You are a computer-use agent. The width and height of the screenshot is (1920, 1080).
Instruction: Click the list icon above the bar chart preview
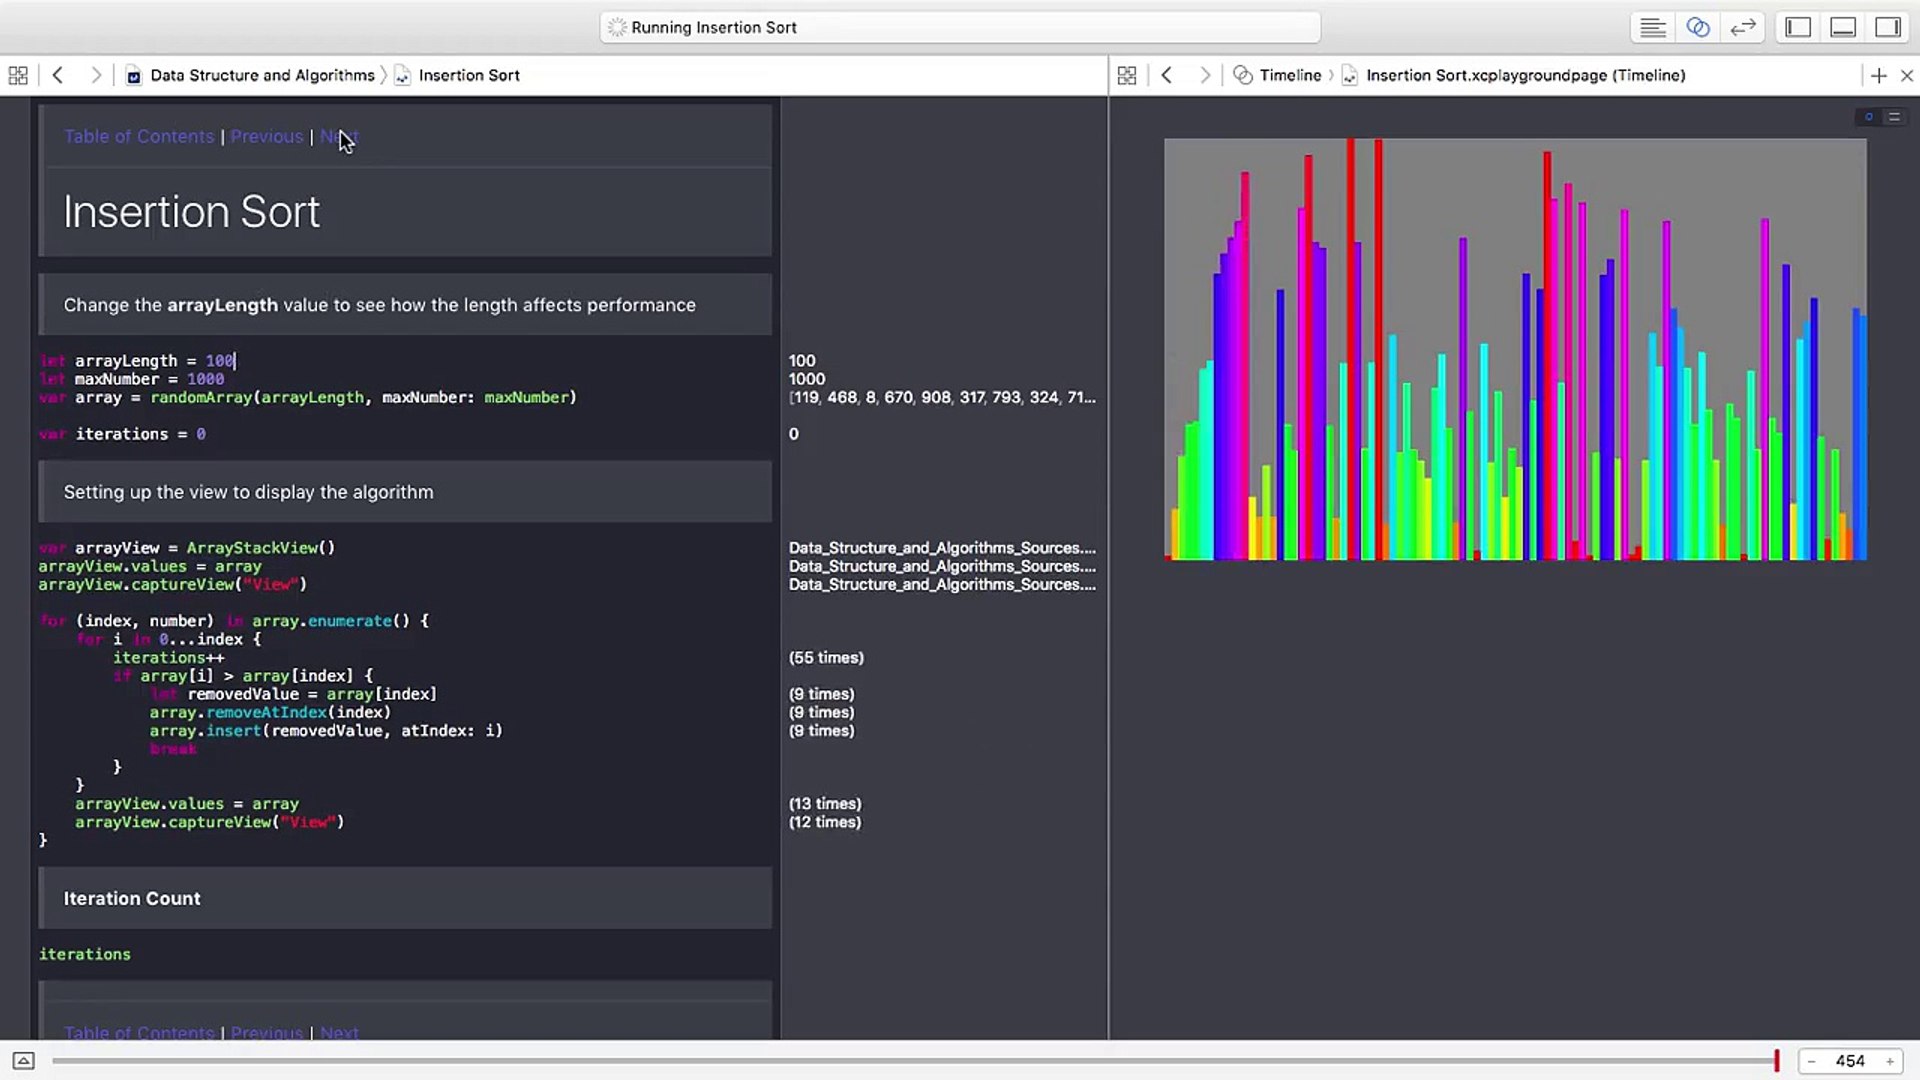(1895, 117)
